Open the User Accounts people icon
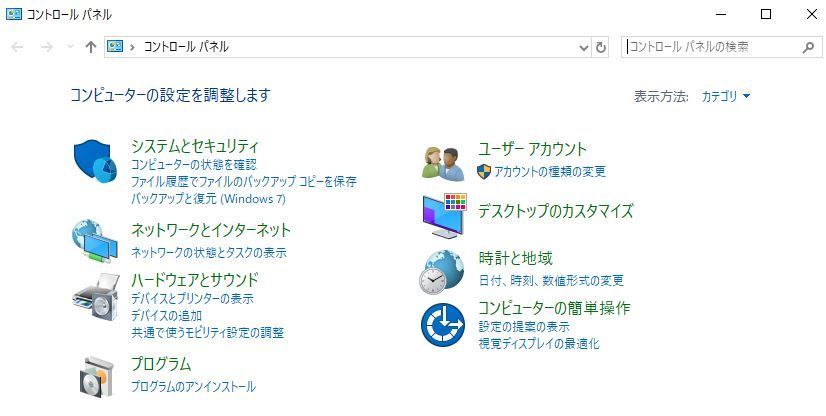Image resolution: width=826 pixels, height=416 pixels. [443, 164]
